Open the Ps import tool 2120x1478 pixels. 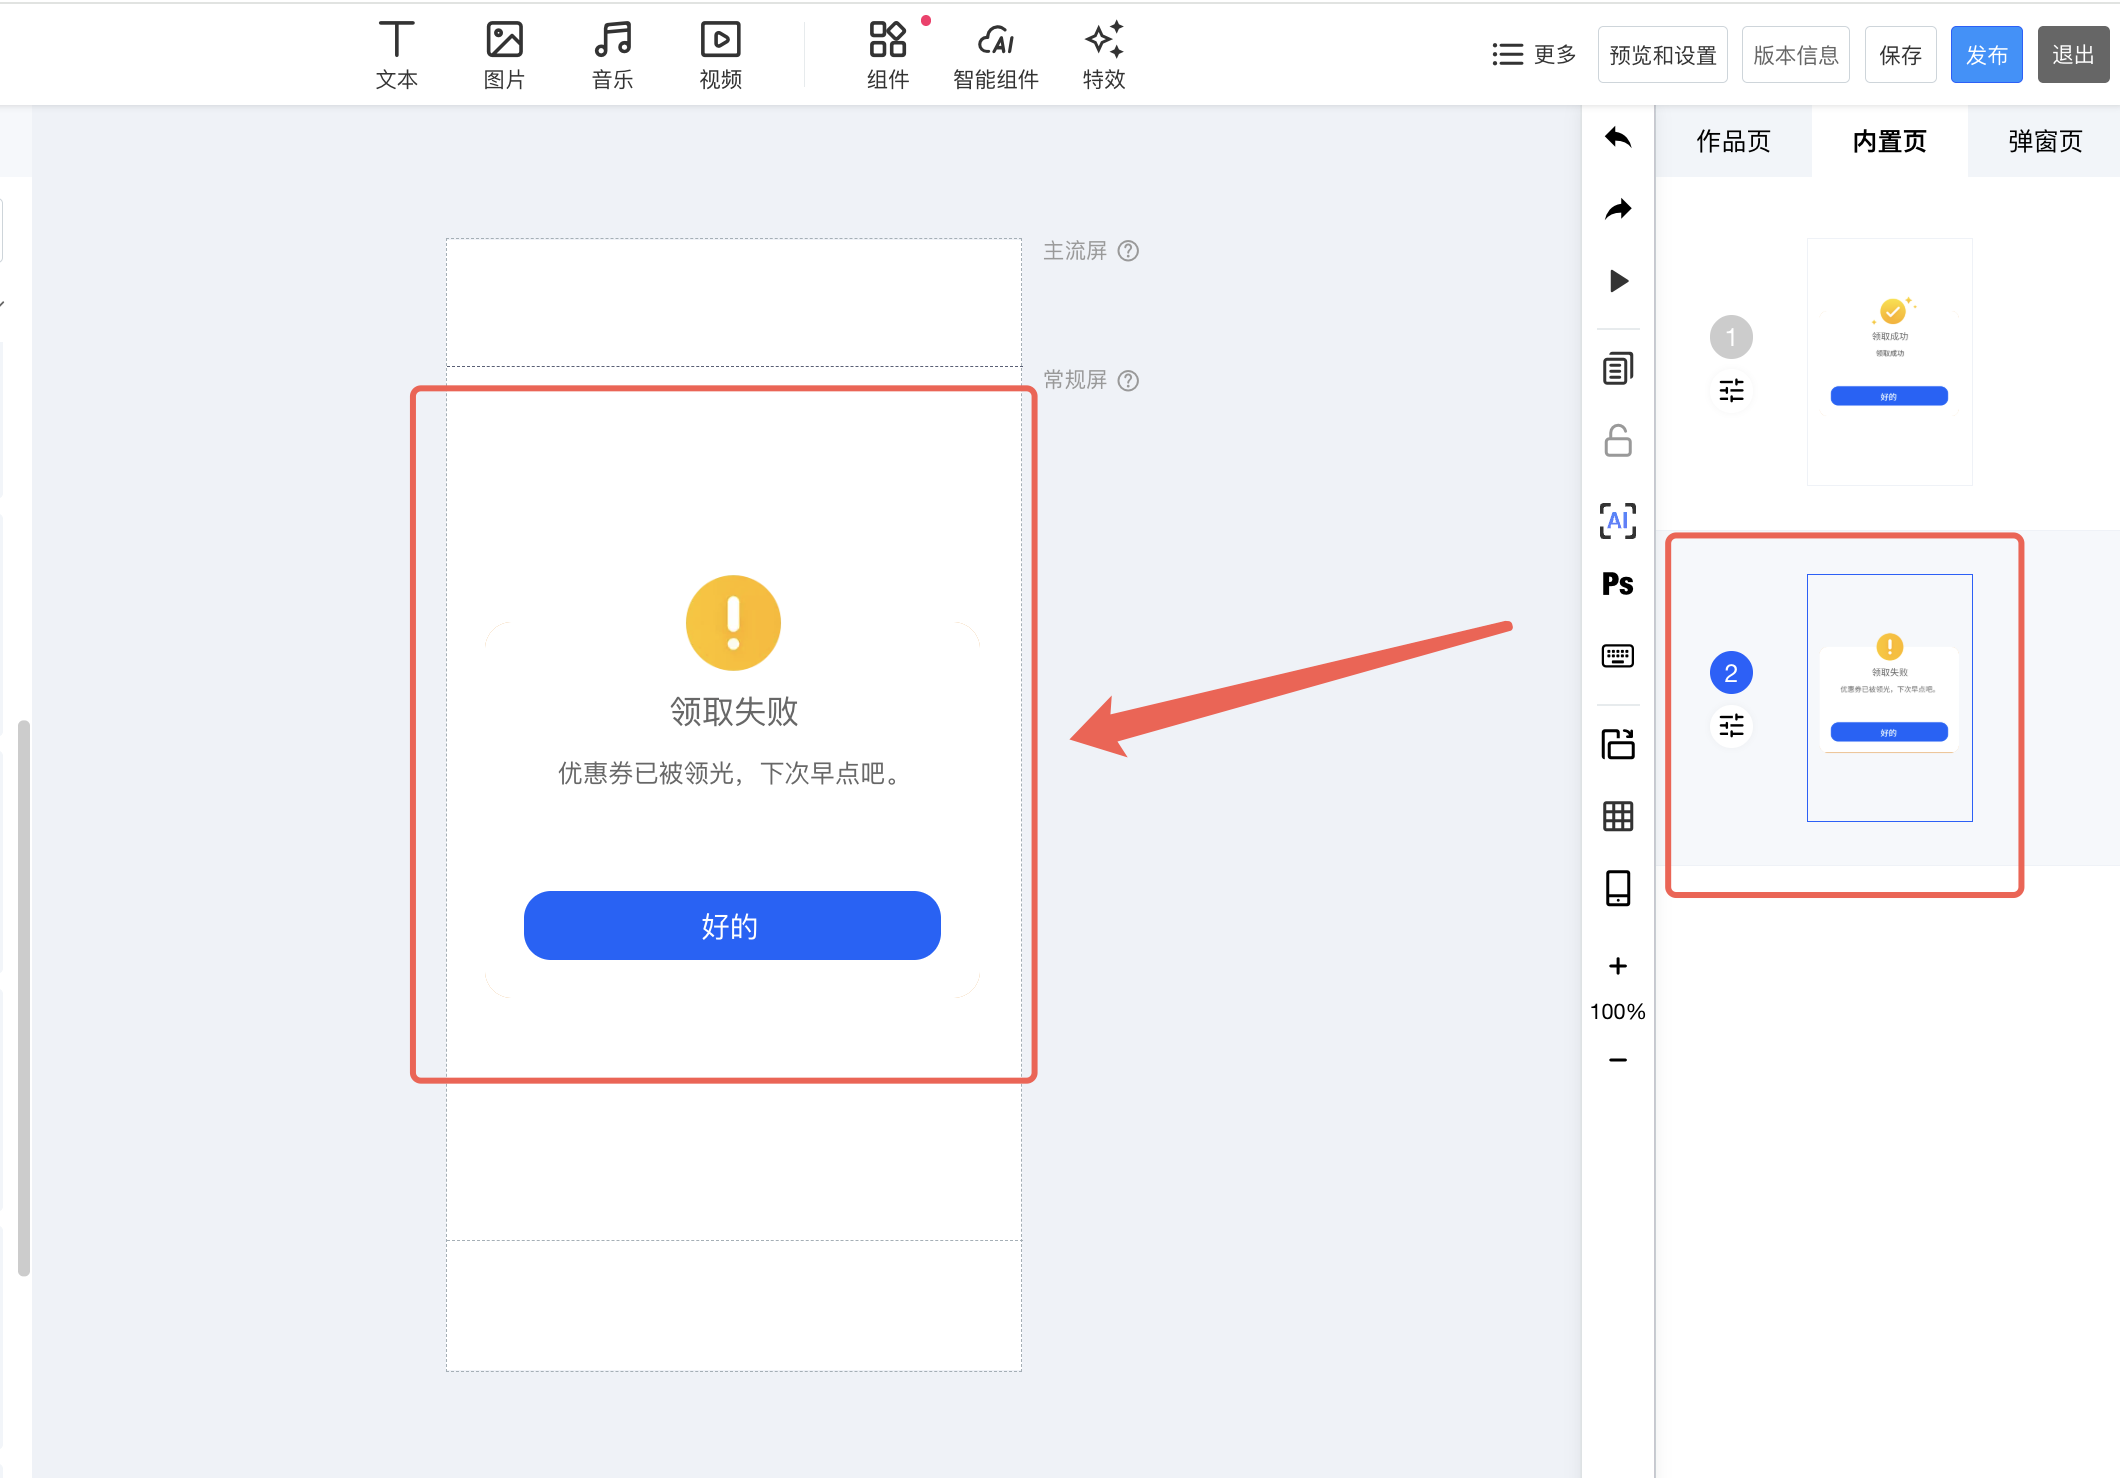click(x=1618, y=584)
